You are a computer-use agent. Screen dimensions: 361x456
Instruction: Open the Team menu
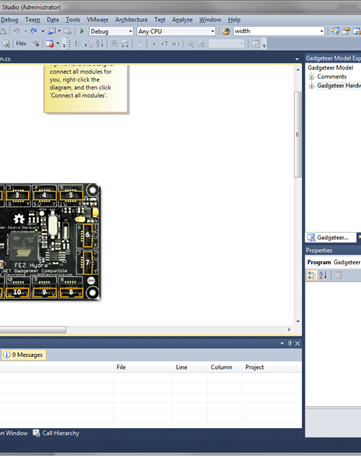point(32,20)
